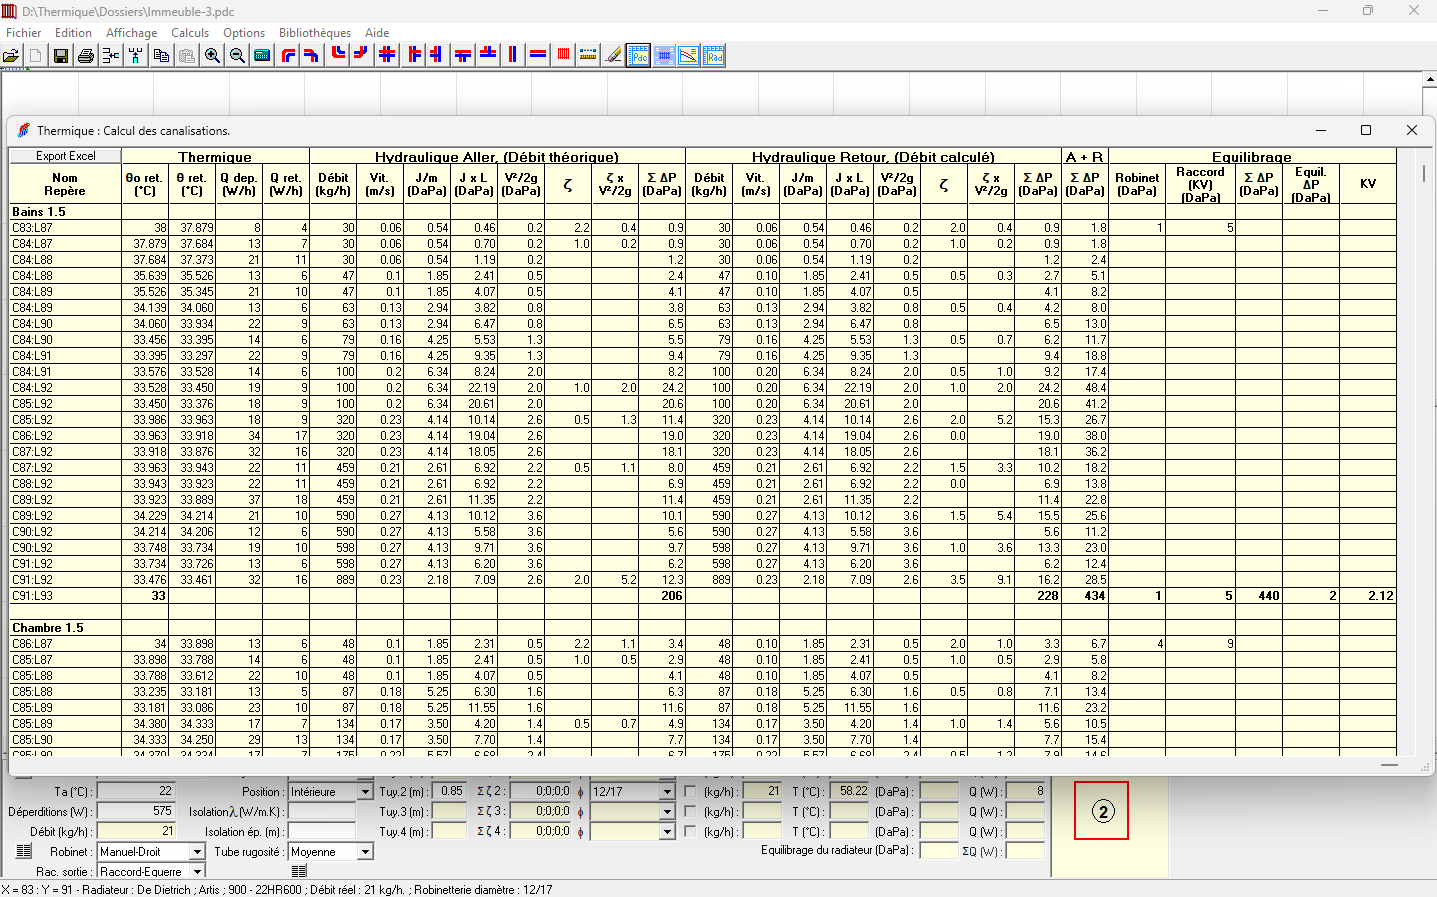Open the Bibliothèques menu
The height and width of the screenshot is (897, 1437).
tap(315, 33)
